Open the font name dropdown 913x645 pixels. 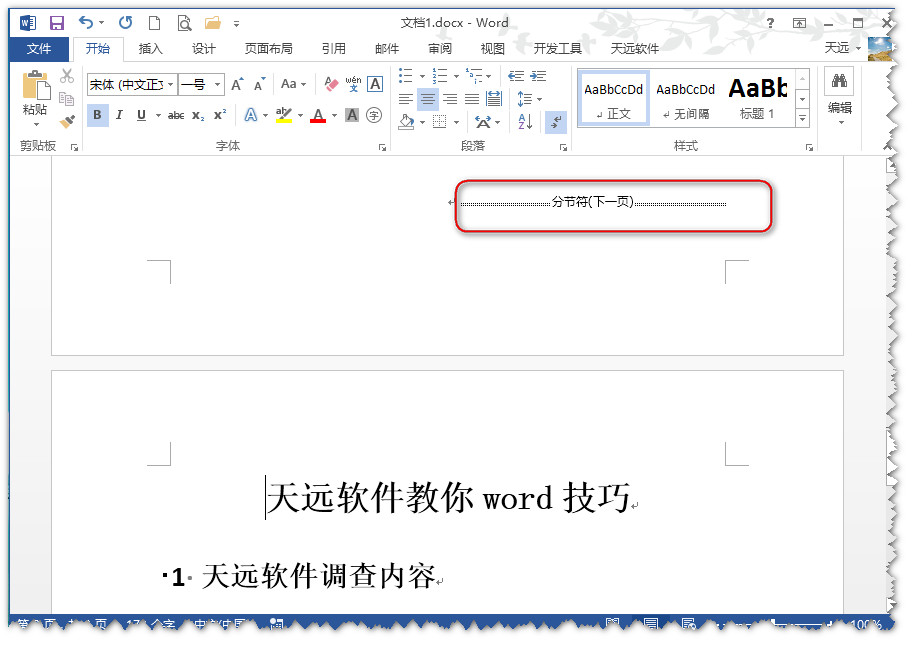171,85
